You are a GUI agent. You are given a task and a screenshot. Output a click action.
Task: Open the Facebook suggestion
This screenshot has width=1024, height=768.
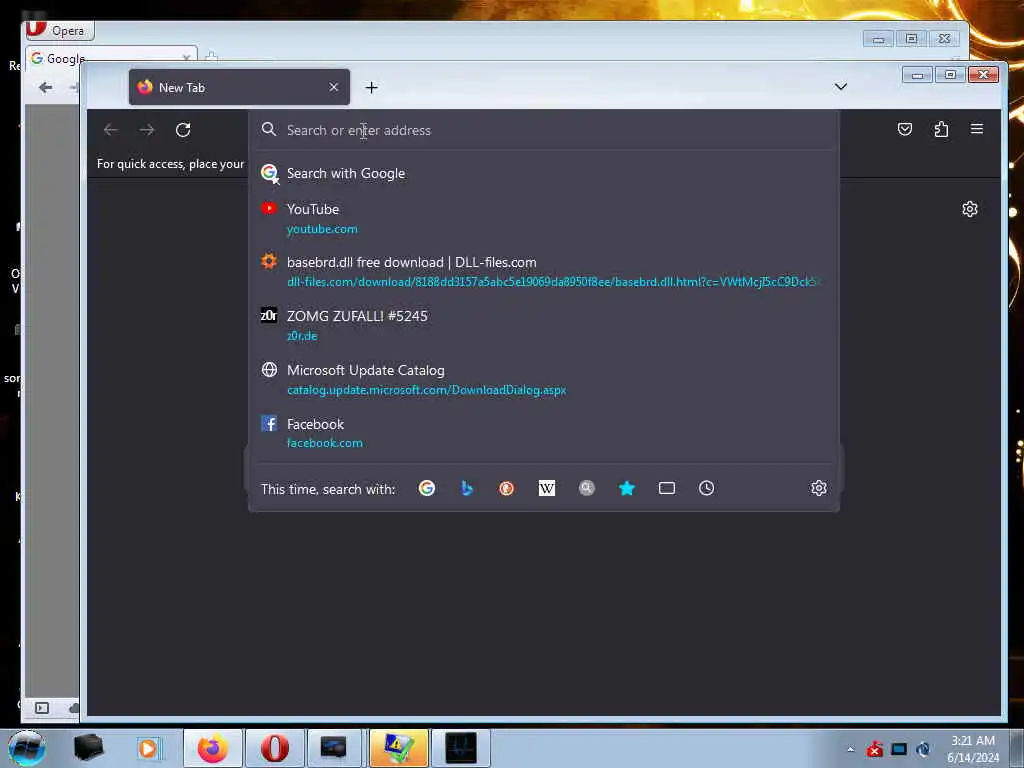[x=543, y=433]
